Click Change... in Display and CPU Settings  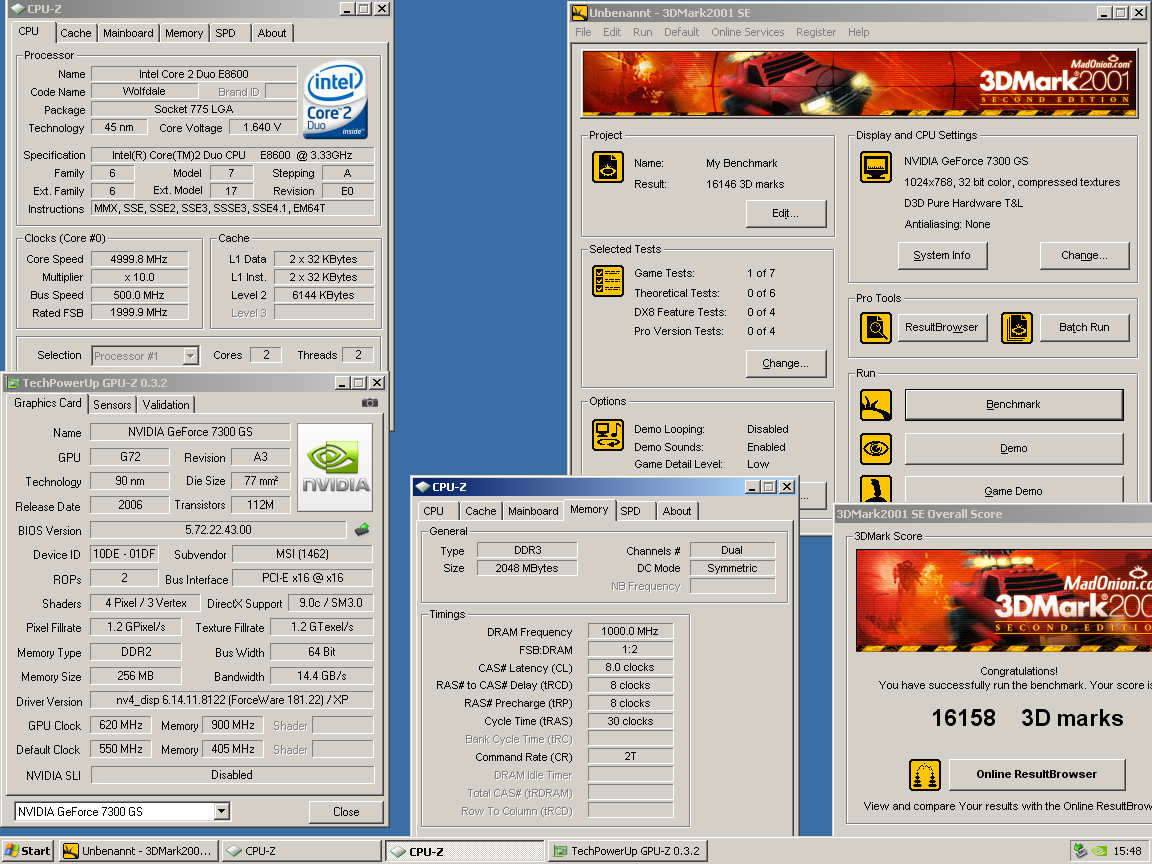pos(1084,255)
